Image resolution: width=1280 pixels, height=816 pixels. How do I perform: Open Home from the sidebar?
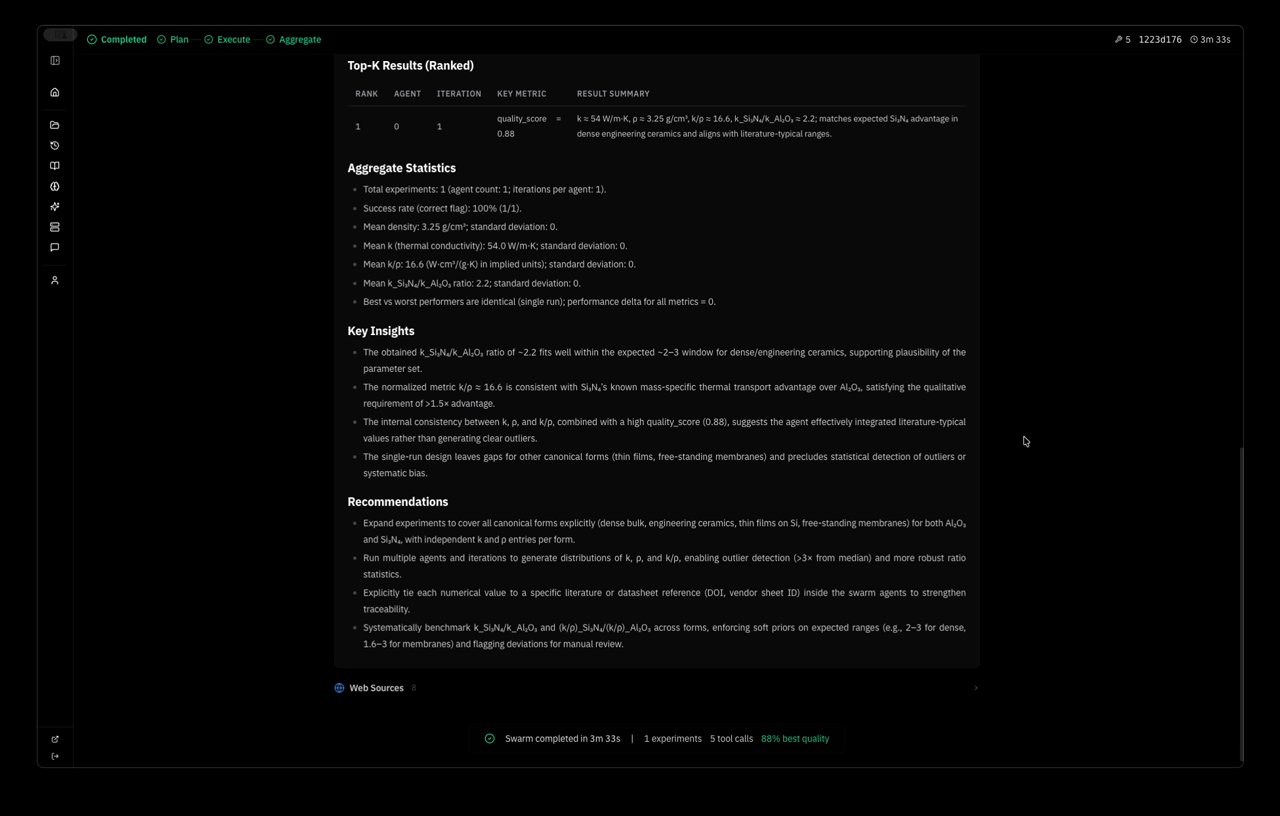tap(55, 91)
